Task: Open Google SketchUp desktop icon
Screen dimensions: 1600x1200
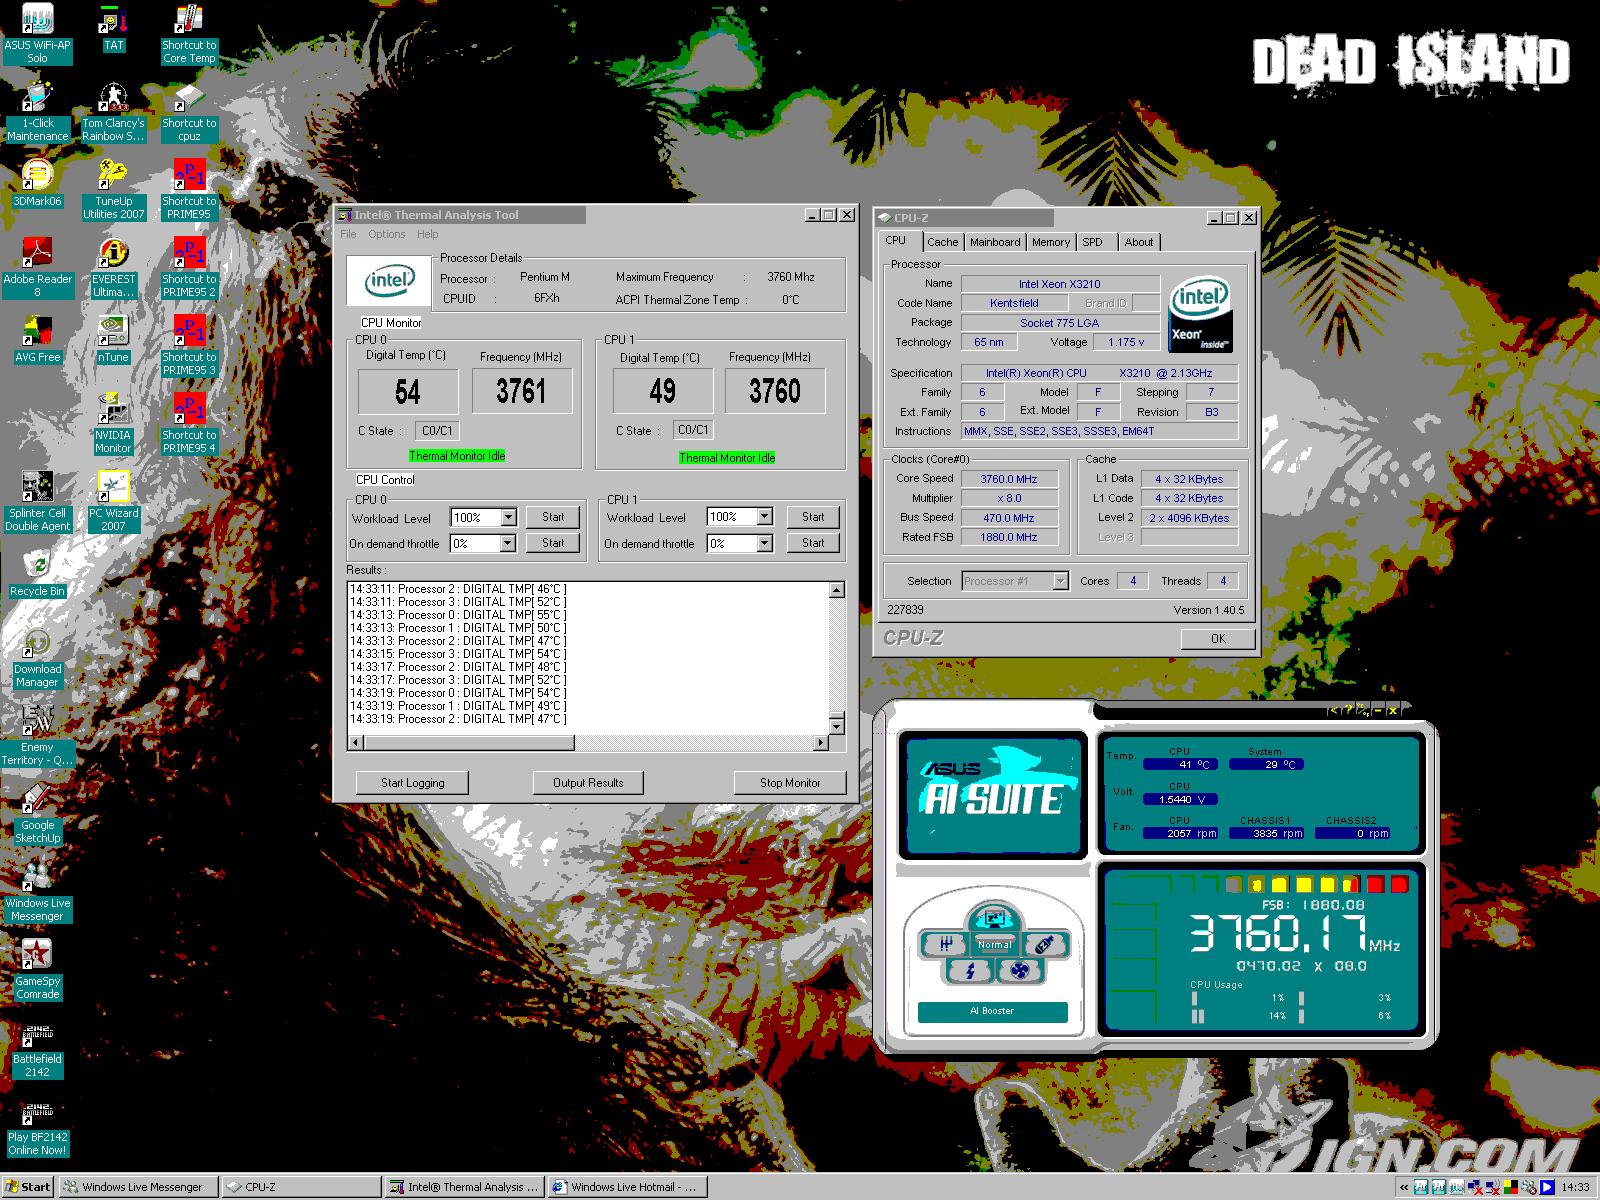Action: 37,814
